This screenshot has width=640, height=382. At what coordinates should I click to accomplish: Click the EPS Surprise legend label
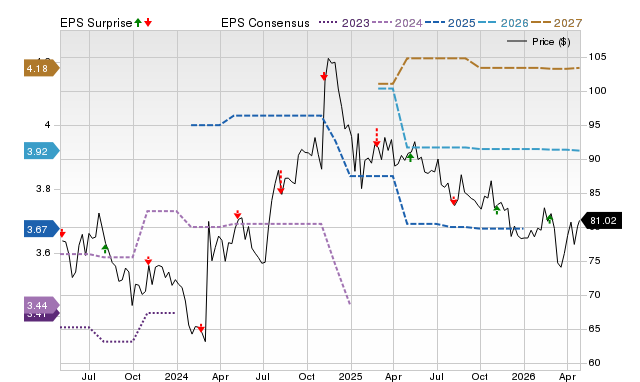click(x=96, y=23)
